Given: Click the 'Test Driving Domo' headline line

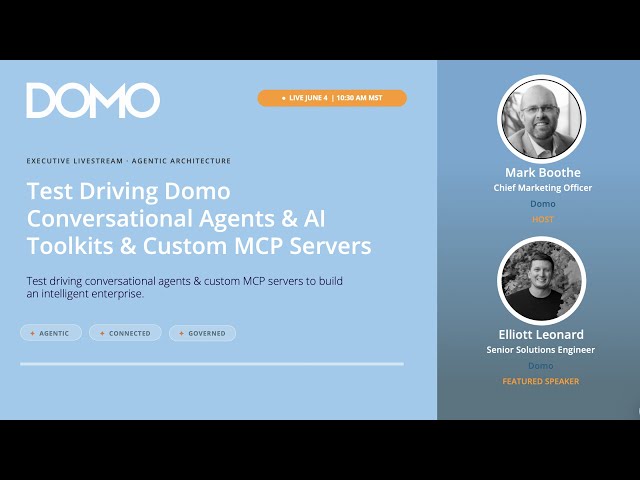Looking at the screenshot, I should click(129, 191).
